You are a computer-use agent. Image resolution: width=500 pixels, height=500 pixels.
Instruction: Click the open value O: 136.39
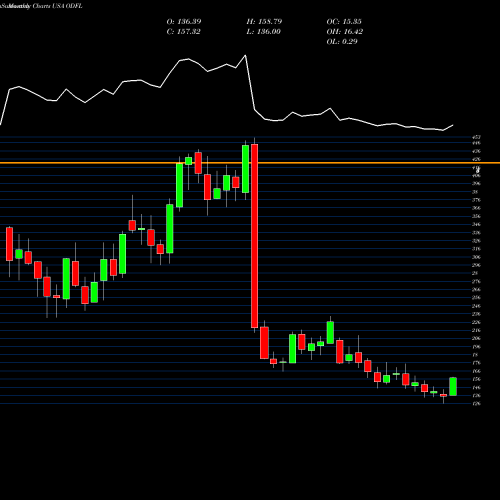[184, 22]
